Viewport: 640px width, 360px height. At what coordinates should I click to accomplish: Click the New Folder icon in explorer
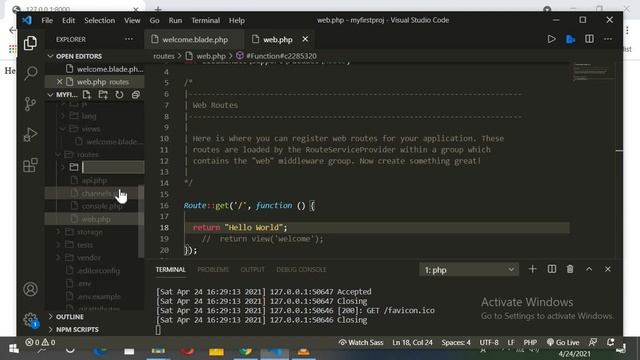pos(103,95)
